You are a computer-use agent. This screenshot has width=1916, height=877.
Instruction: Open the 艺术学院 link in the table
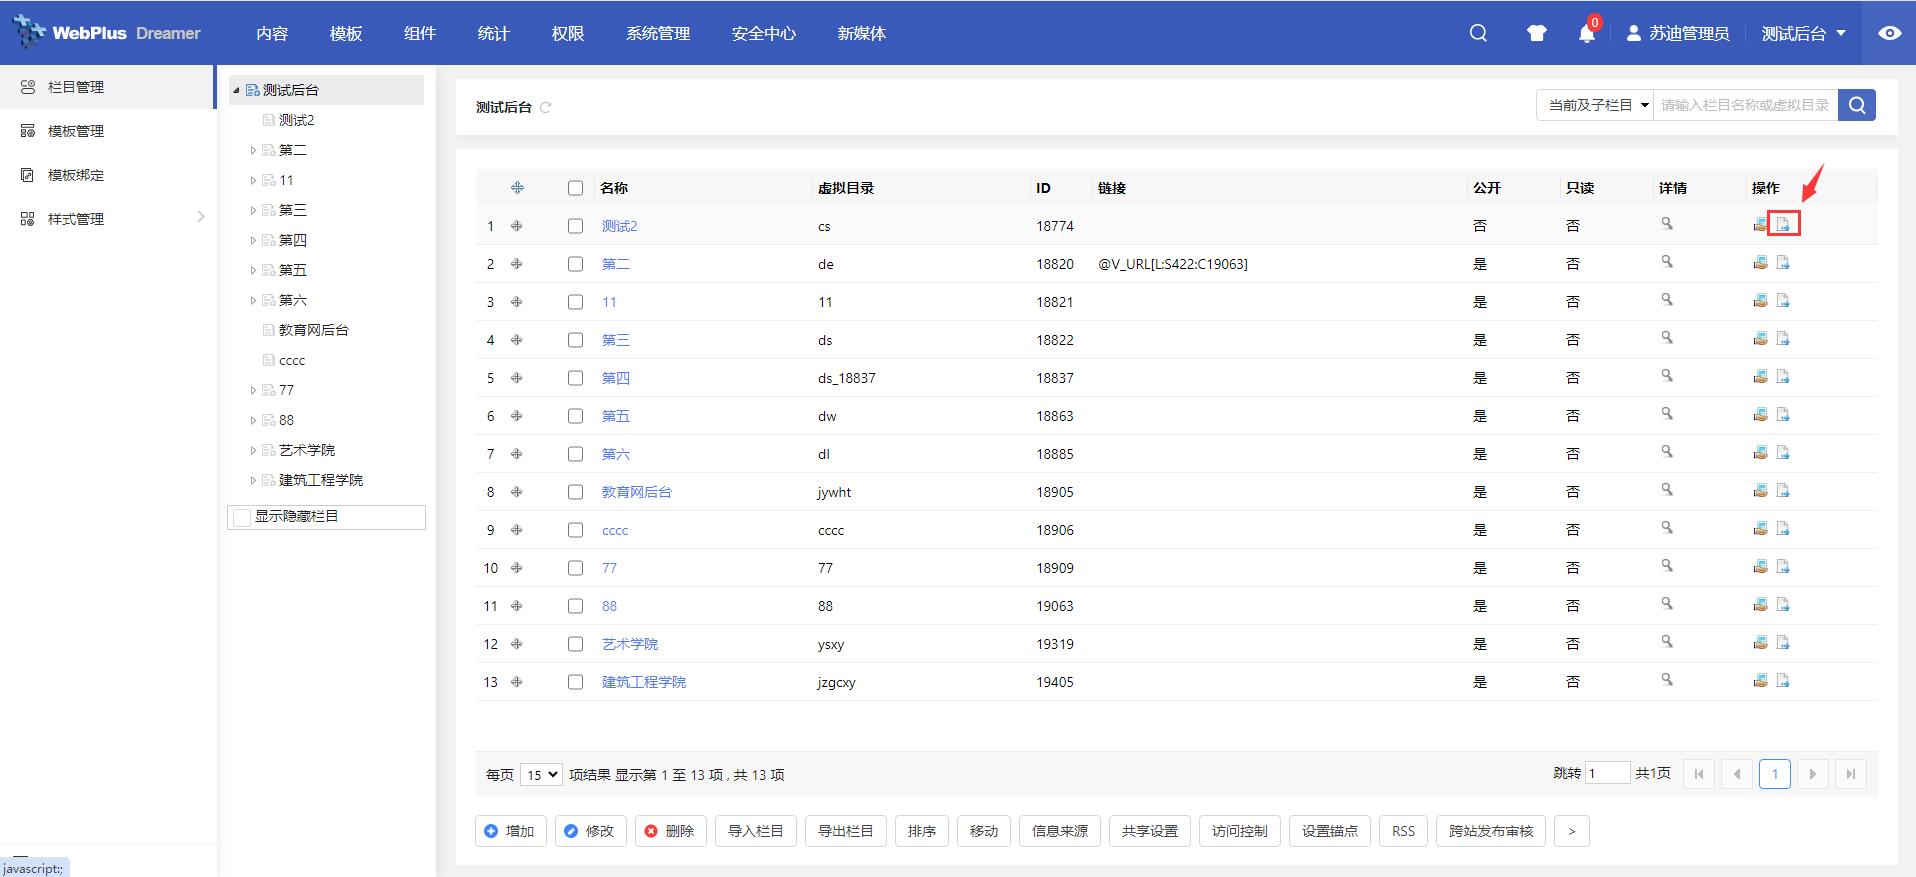630,644
